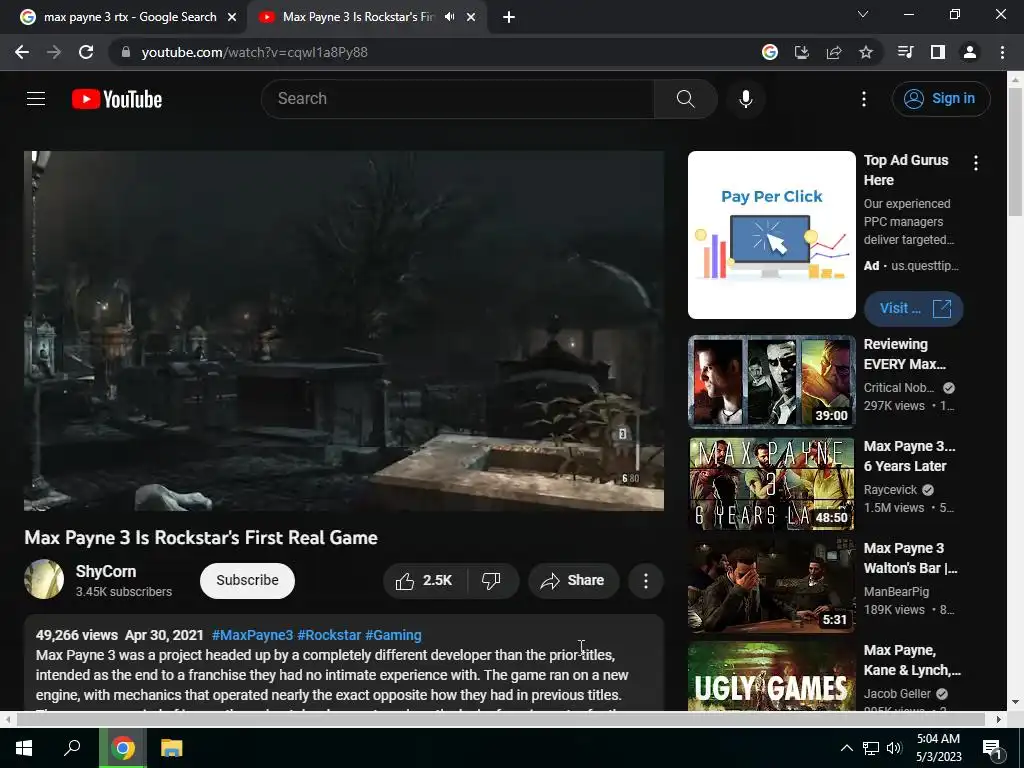Show hidden system tray icons
1024x768 pixels.
(846, 748)
